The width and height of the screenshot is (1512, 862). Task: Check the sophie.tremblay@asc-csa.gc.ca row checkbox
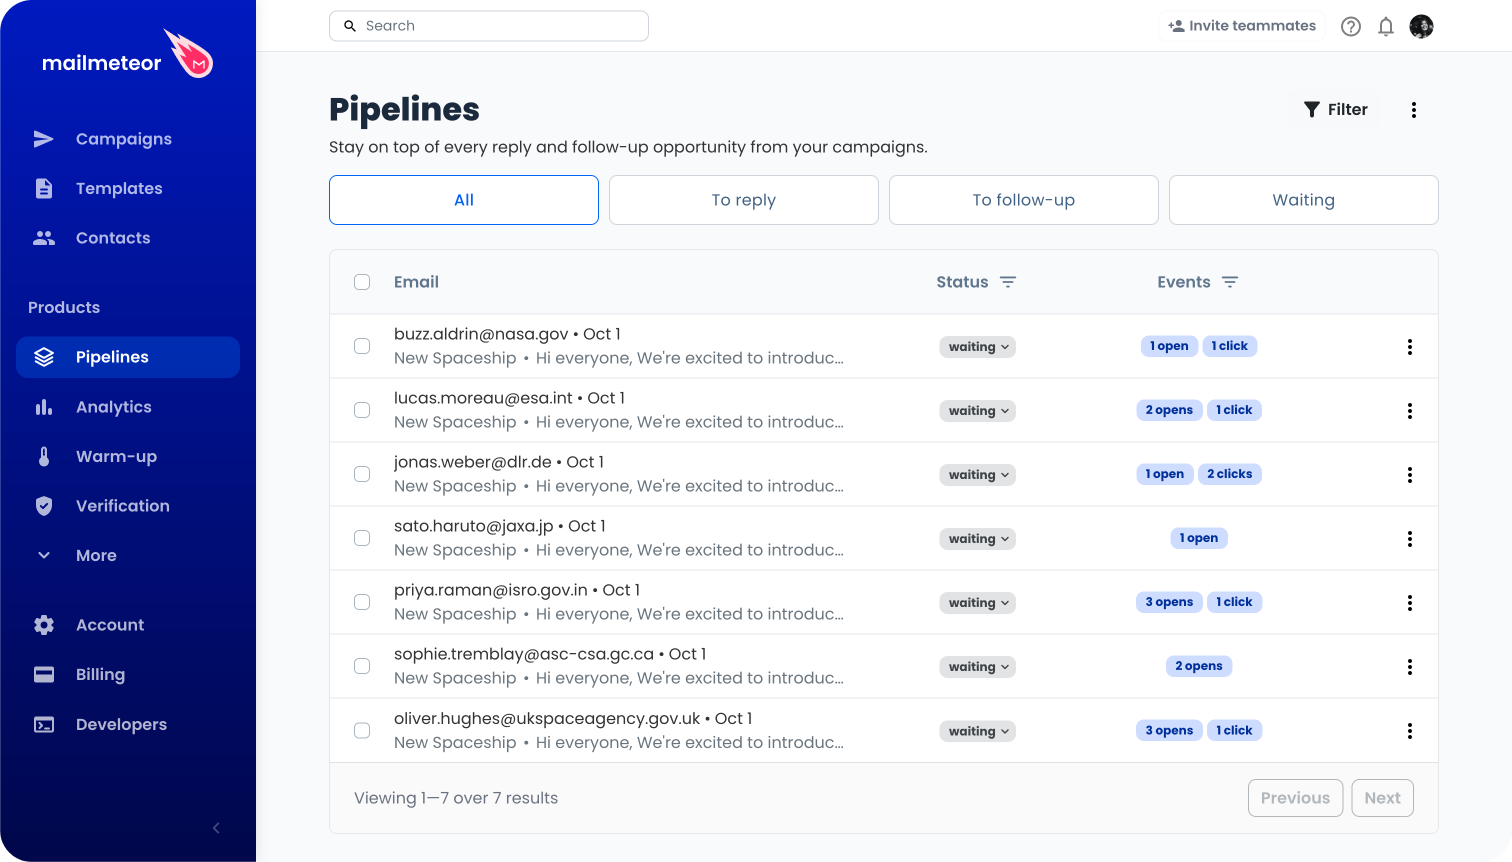pos(362,666)
